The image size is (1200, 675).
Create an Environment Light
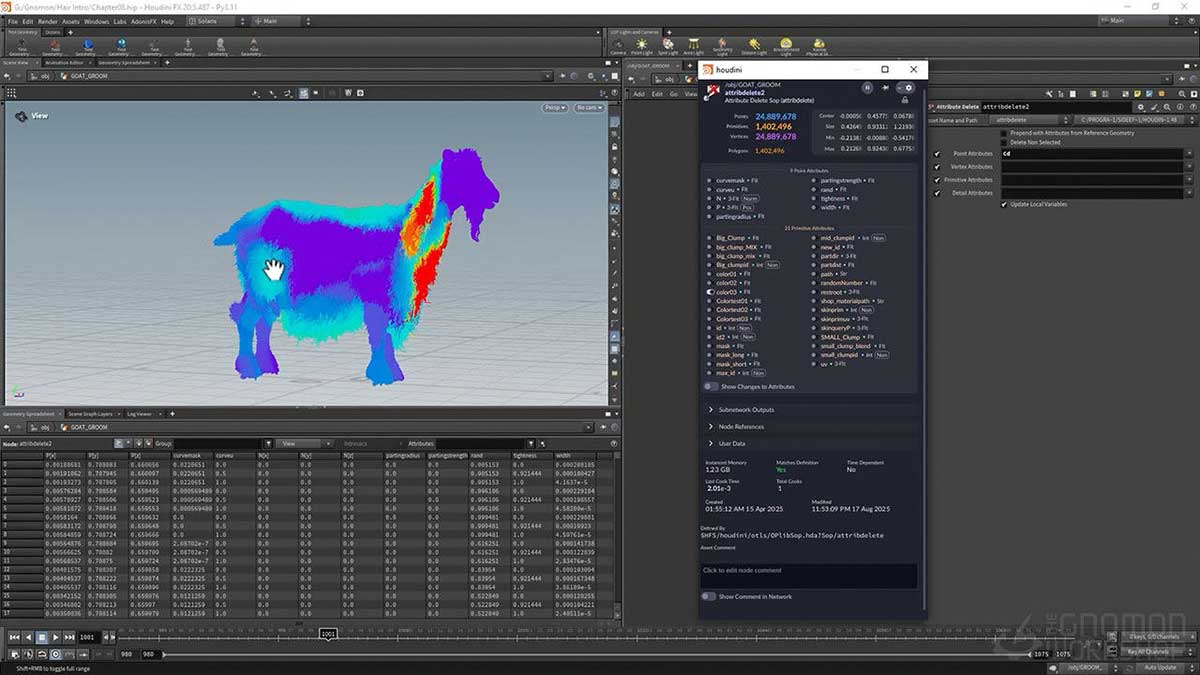tap(785, 42)
